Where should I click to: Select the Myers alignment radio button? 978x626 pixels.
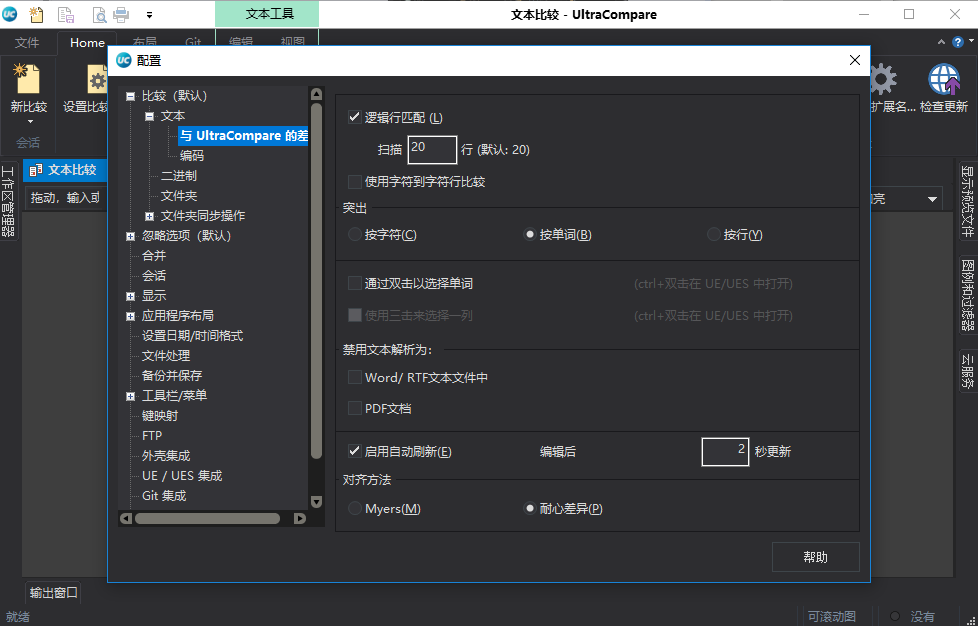(355, 508)
